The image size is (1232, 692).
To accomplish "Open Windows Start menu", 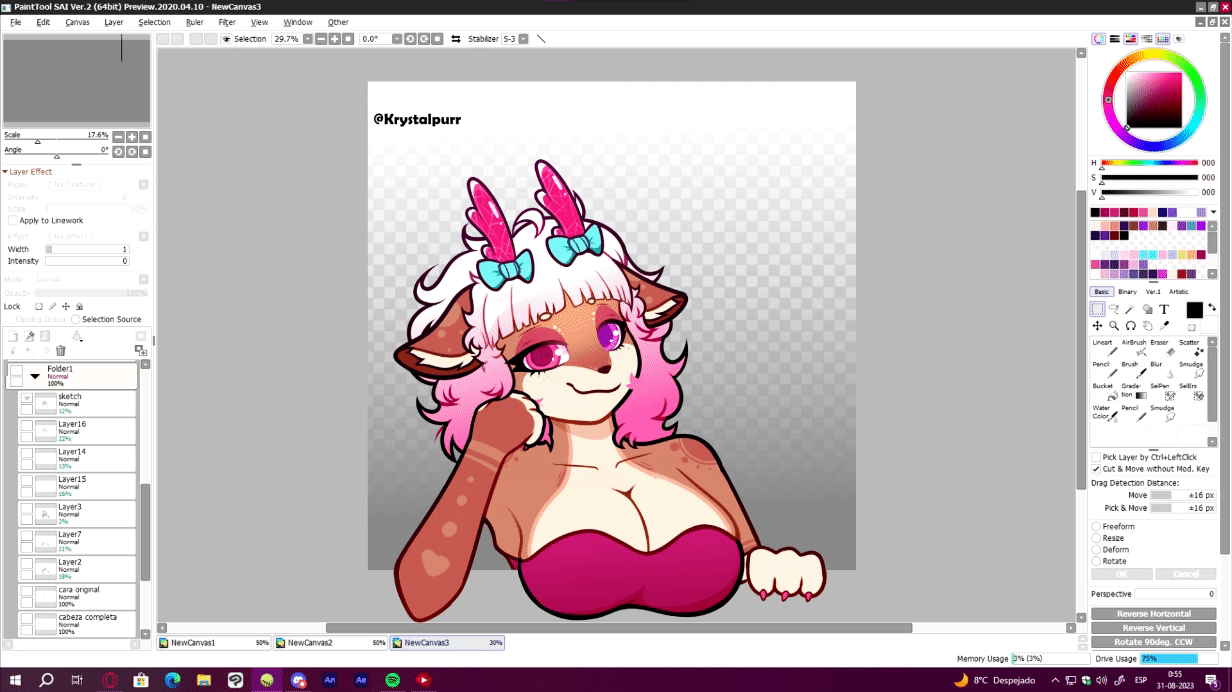I will [x=15, y=680].
